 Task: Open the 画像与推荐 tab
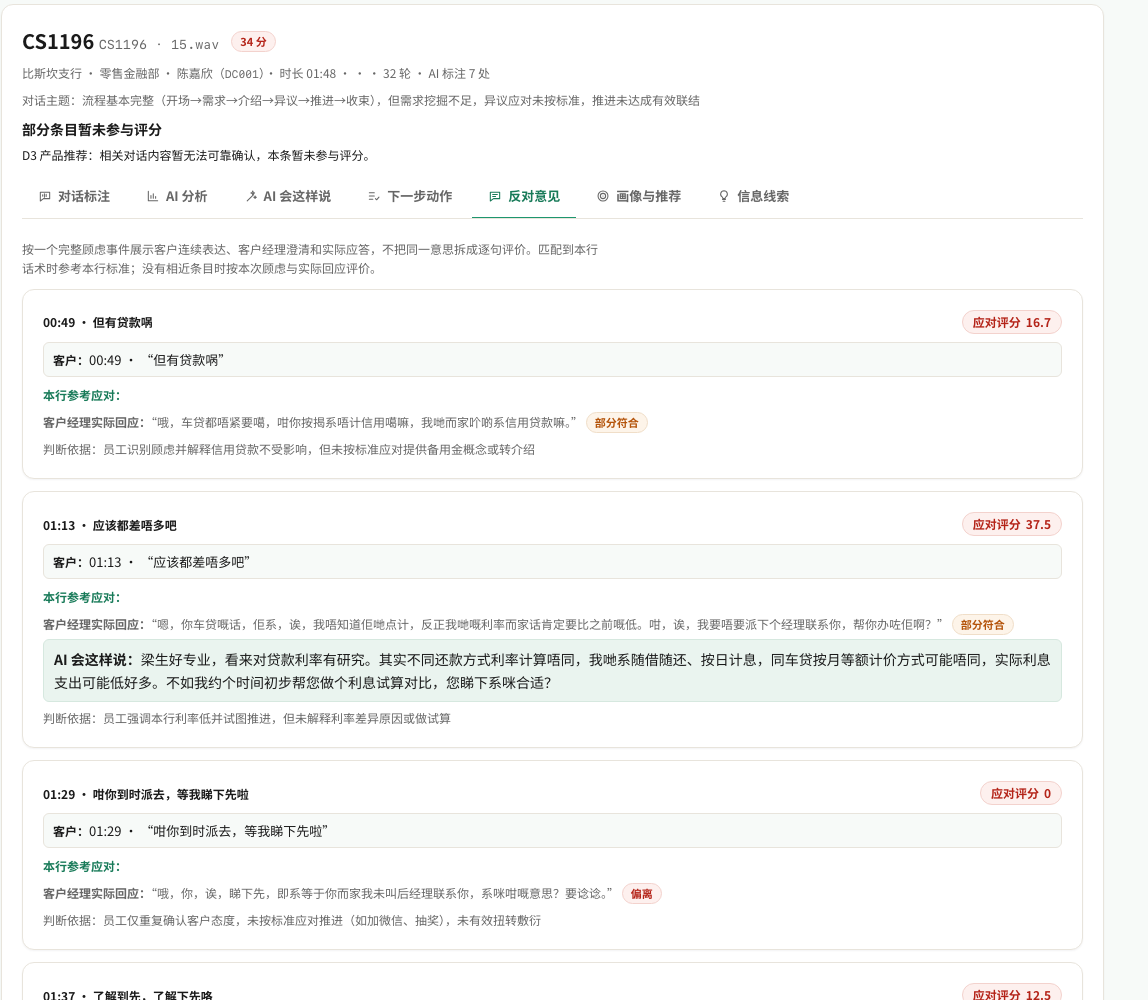coord(639,196)
